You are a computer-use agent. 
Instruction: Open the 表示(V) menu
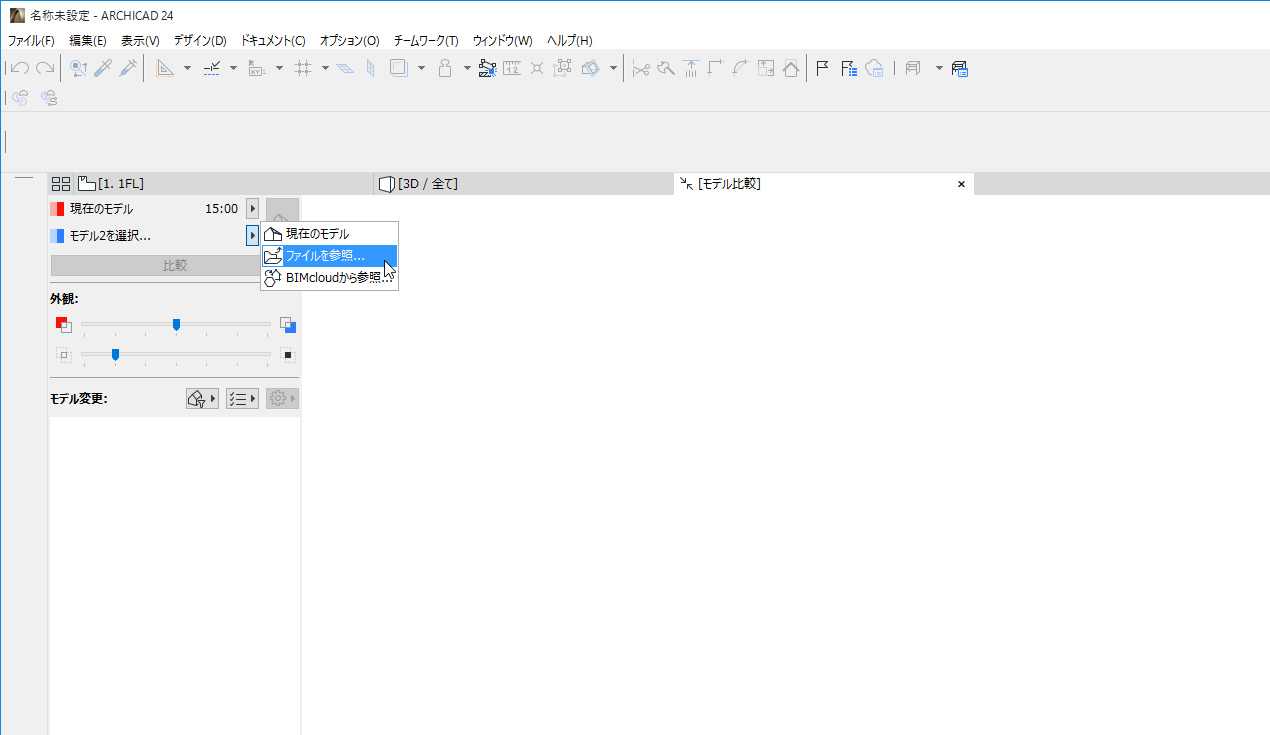click(x=140, y=41)
